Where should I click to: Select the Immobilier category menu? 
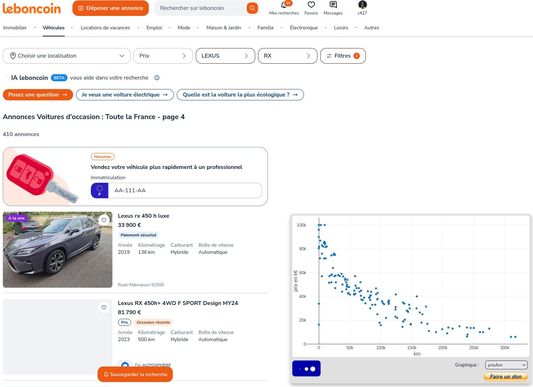coord(15,28)
